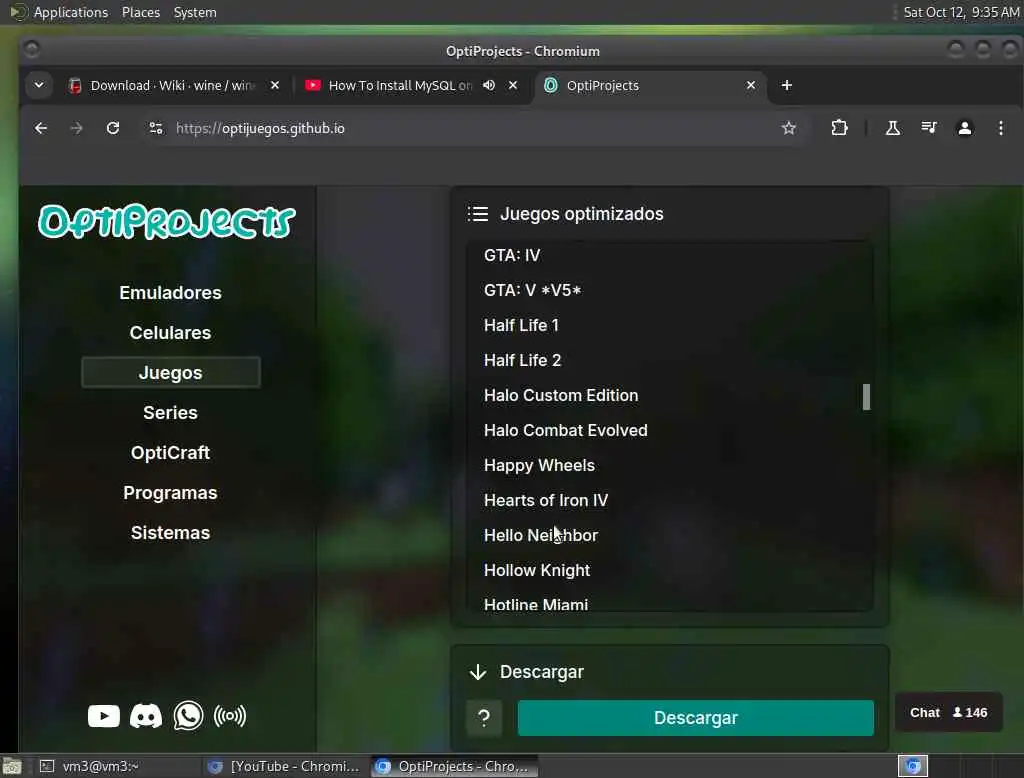The width and height of the screenshot is (1024, 778).
Task: Open the Discord icon in sidebar
Action: pos(146,716)
